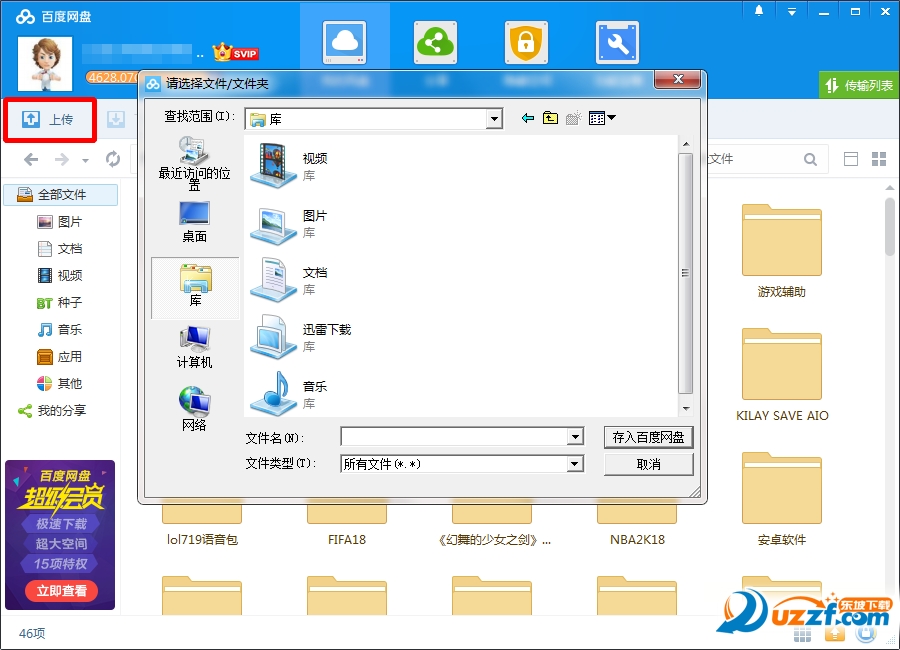900x650 pixels.
Task: Open the wrench toolbox icon
Action: pyautogui.click(x=618, y=42)
